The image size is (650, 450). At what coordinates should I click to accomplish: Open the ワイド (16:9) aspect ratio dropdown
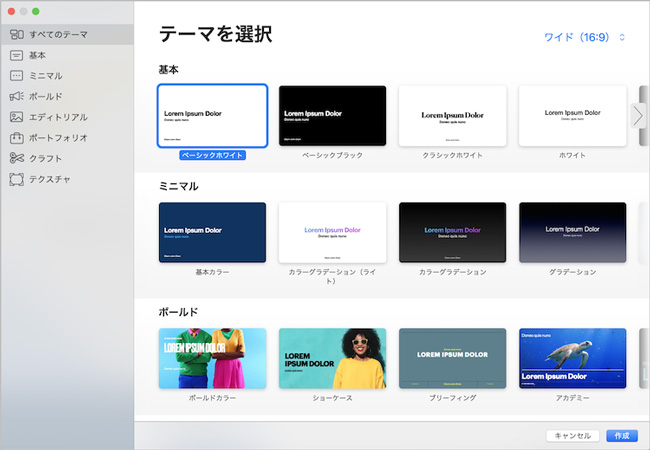pyautogui.click(x=584, y=37)
